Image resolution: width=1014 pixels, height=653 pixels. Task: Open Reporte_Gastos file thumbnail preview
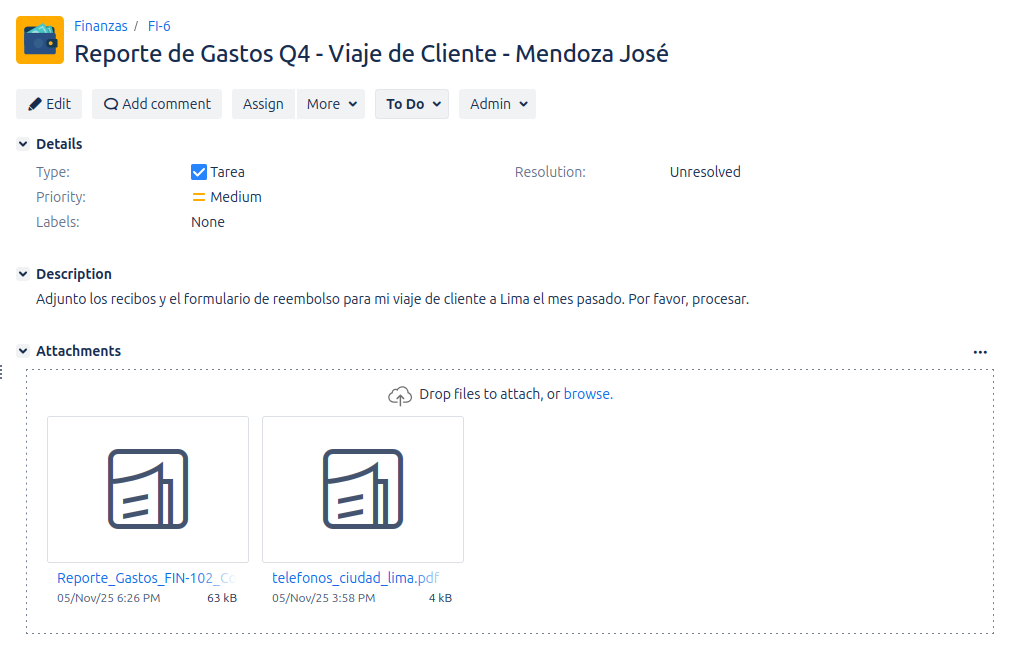(x=148, y=489)
